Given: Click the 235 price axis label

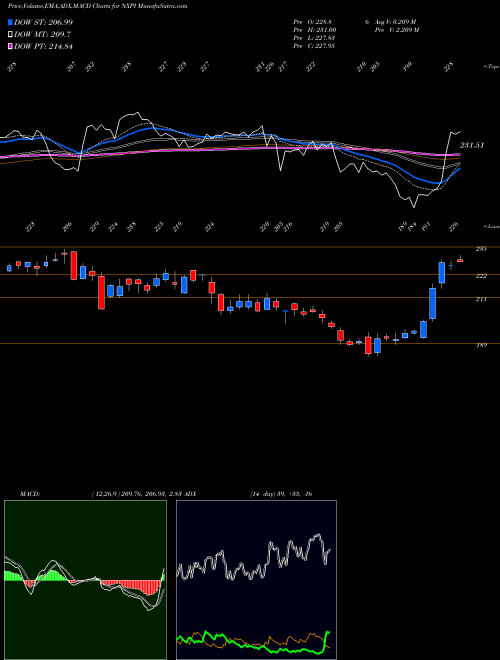Looking at the screenshot, I should [x=481, y=249].
